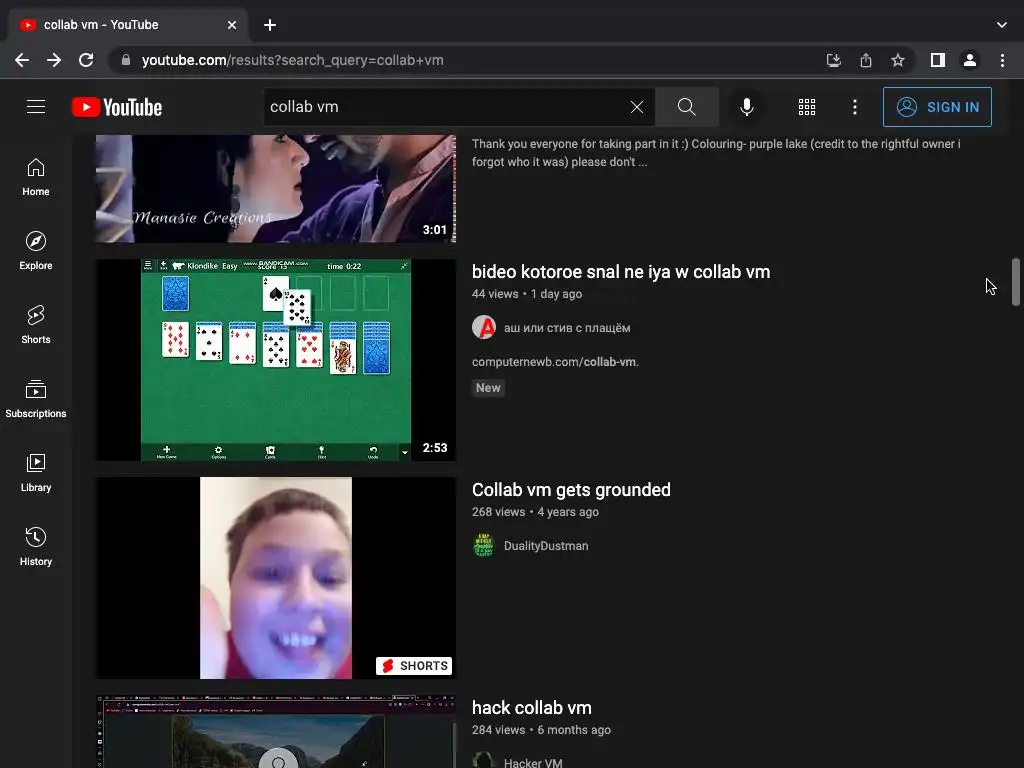1024x768 pixels.
Task: Click the YouTube logo
Action: 117,107
